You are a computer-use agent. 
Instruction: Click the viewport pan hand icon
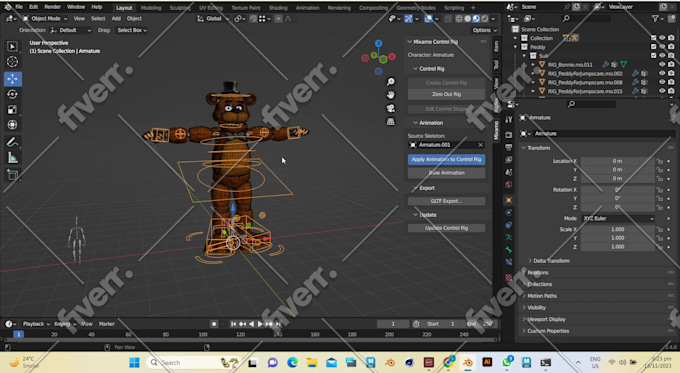tap(391, 95)
